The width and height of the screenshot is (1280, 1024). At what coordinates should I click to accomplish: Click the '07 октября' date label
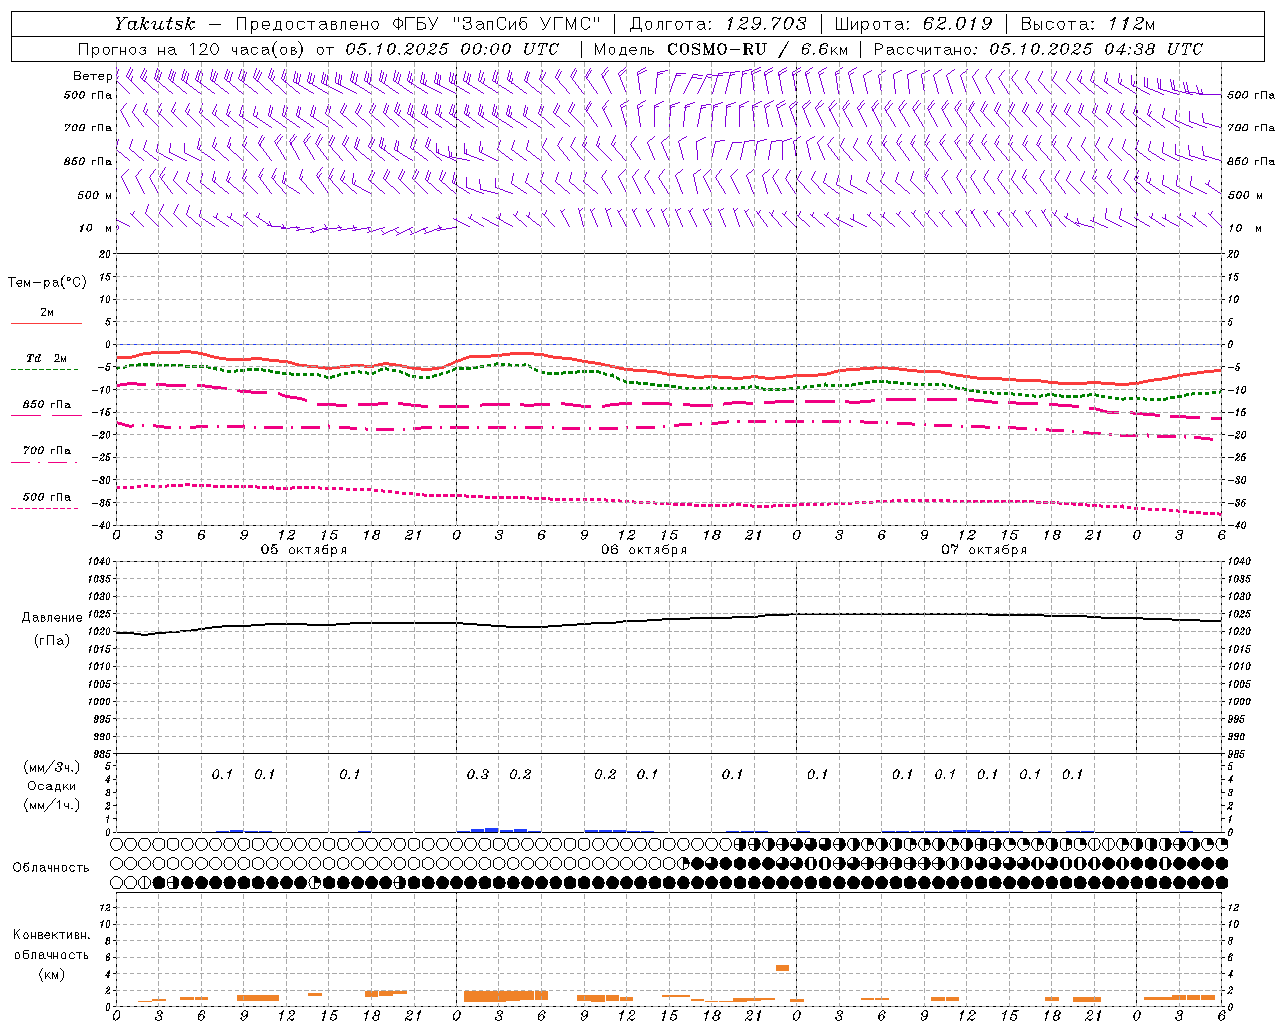[x=984, y=550]
